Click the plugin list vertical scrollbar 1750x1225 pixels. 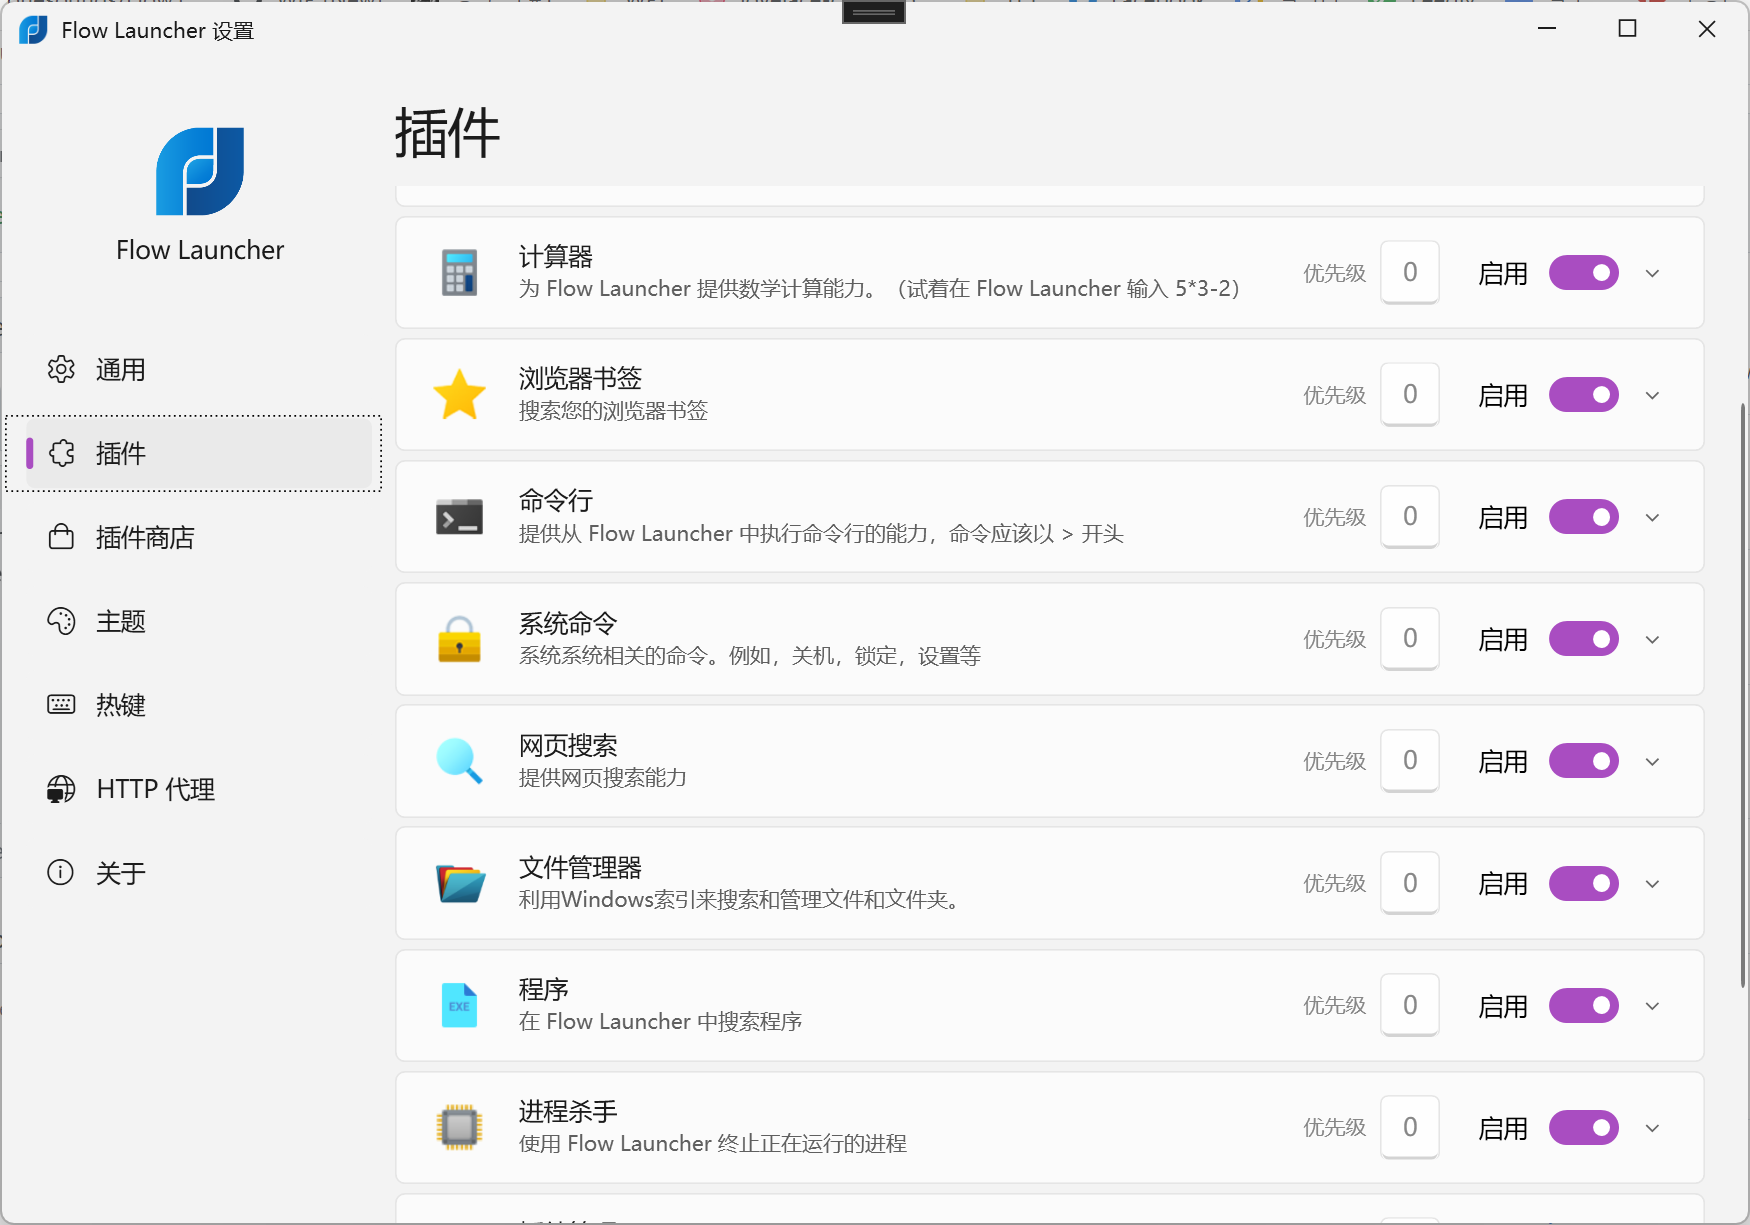[x=1743, y=696]
